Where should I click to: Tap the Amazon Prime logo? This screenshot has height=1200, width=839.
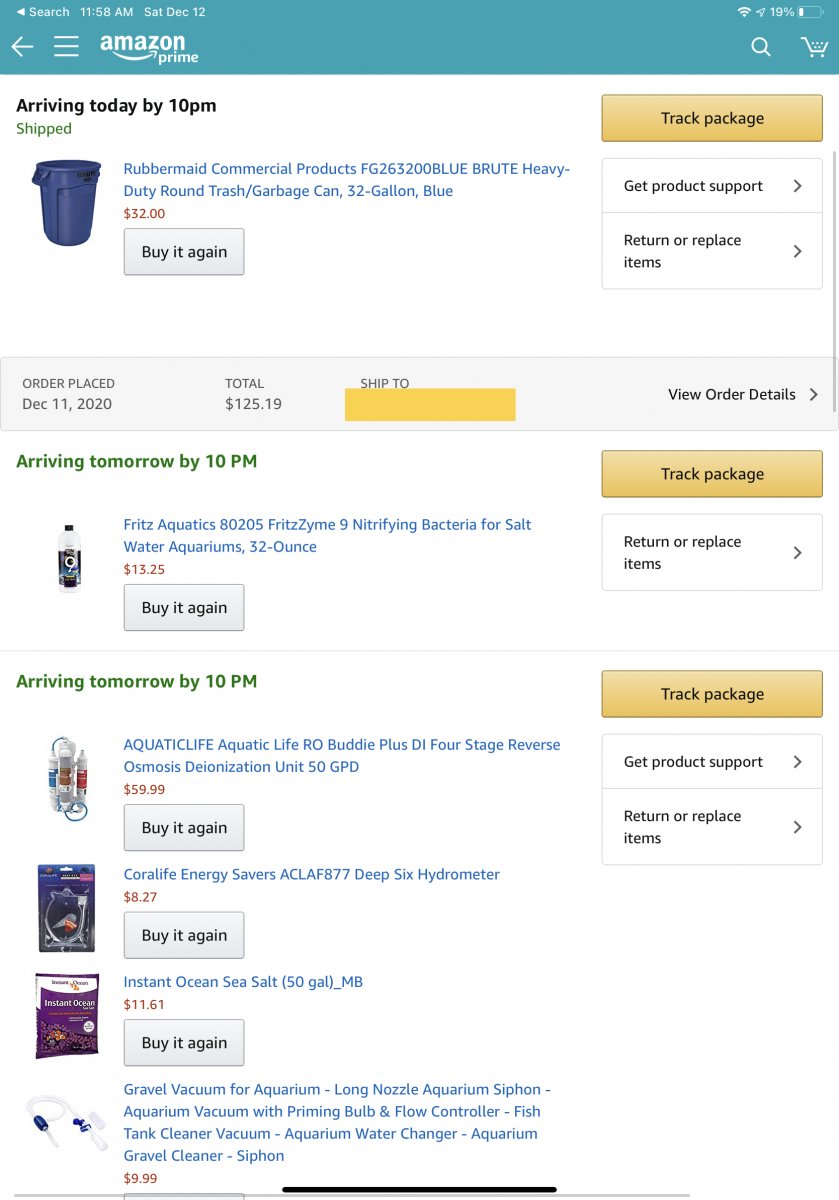(149, 48)
